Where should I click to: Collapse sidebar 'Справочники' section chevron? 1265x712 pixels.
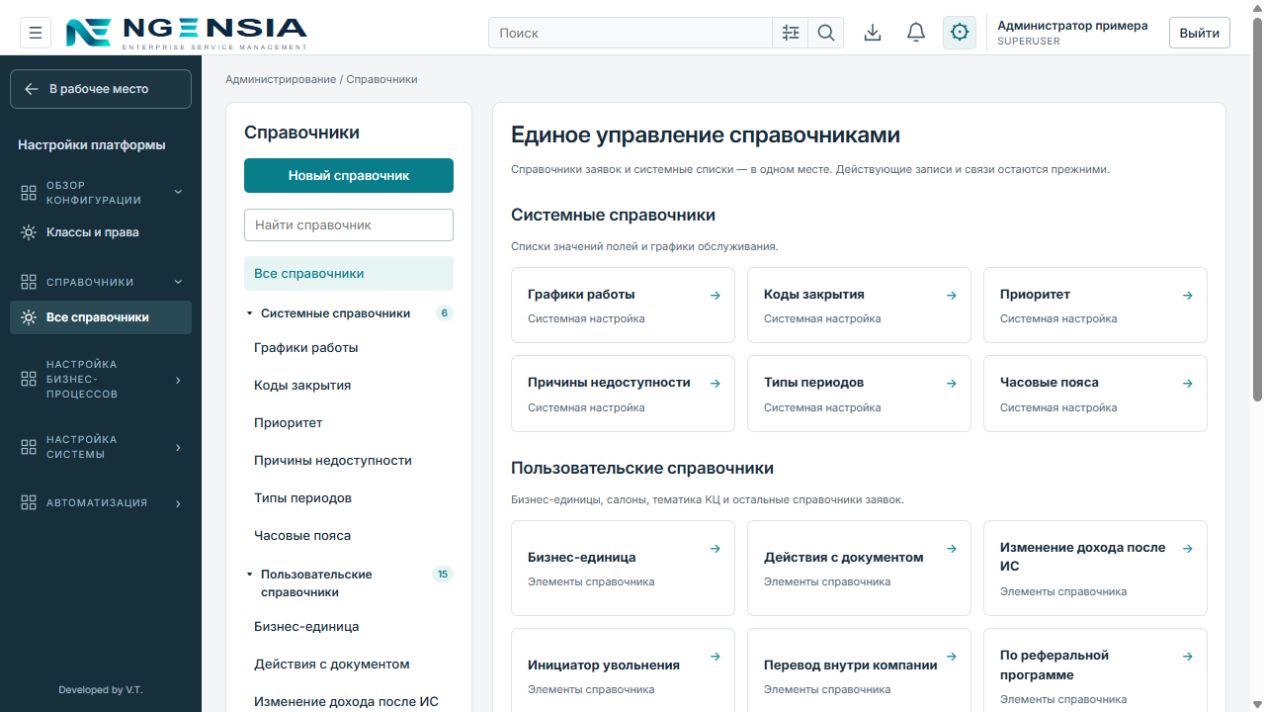point(178,282)
